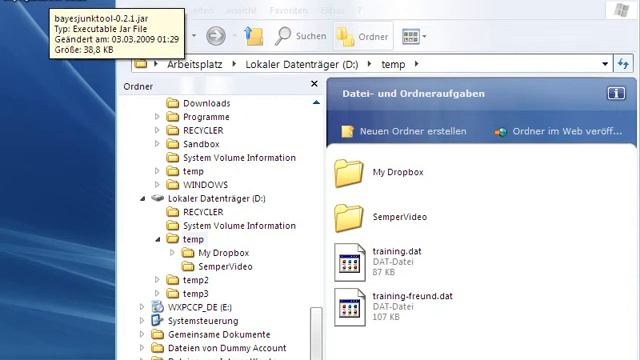640x360 pixels.
Task: Select the My Dropbox folder icon in file view
Action: pyautogui.click(x=349, y=173)
